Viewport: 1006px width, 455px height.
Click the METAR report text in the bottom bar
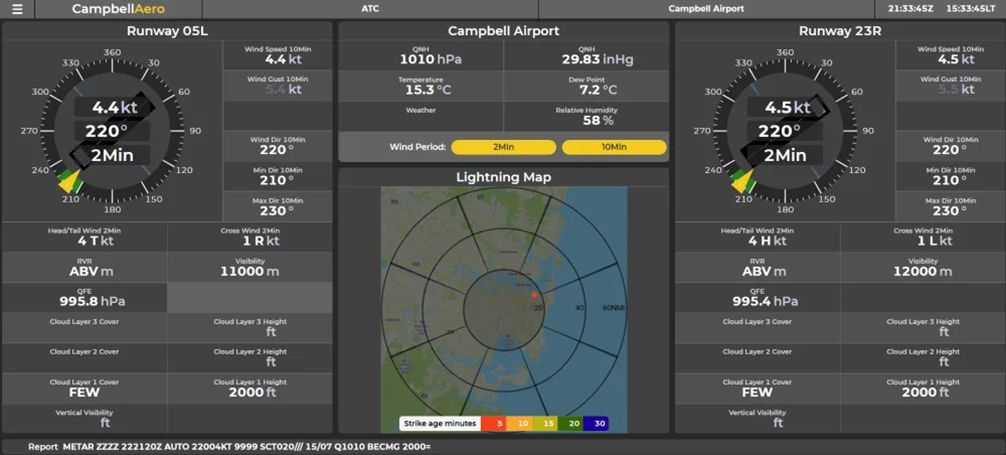tap(245, 447)
